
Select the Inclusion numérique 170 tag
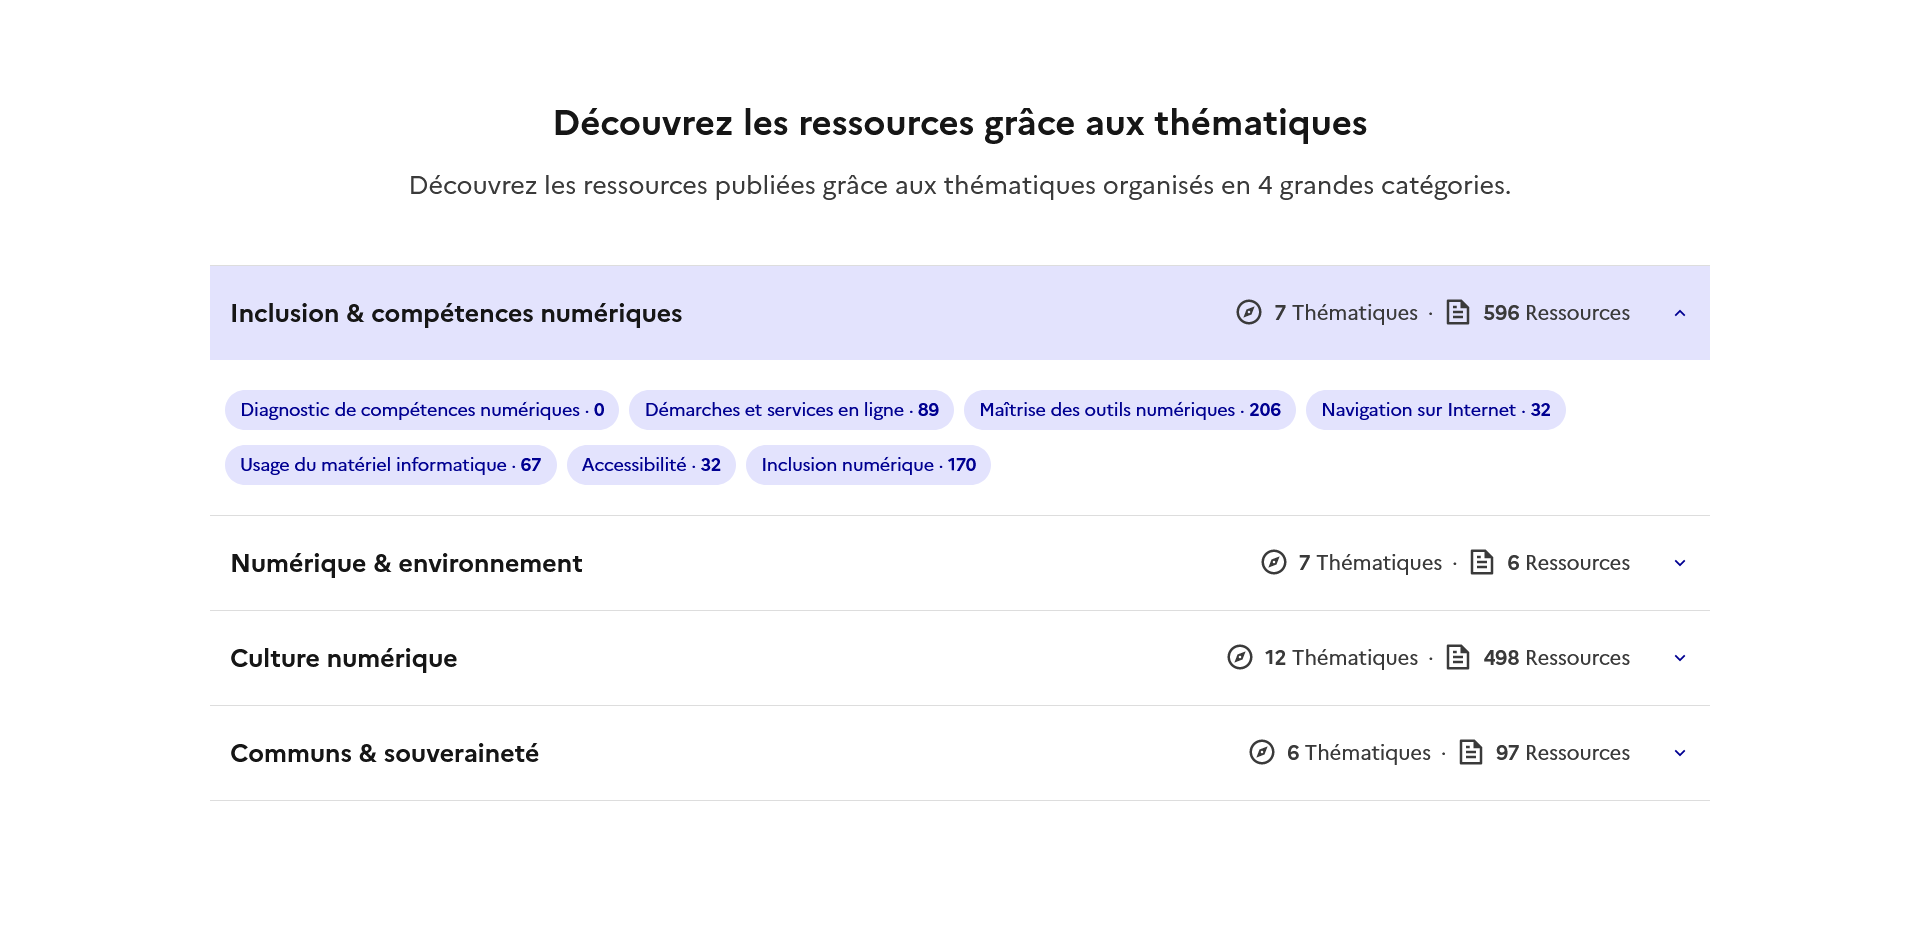click(868, 465)
